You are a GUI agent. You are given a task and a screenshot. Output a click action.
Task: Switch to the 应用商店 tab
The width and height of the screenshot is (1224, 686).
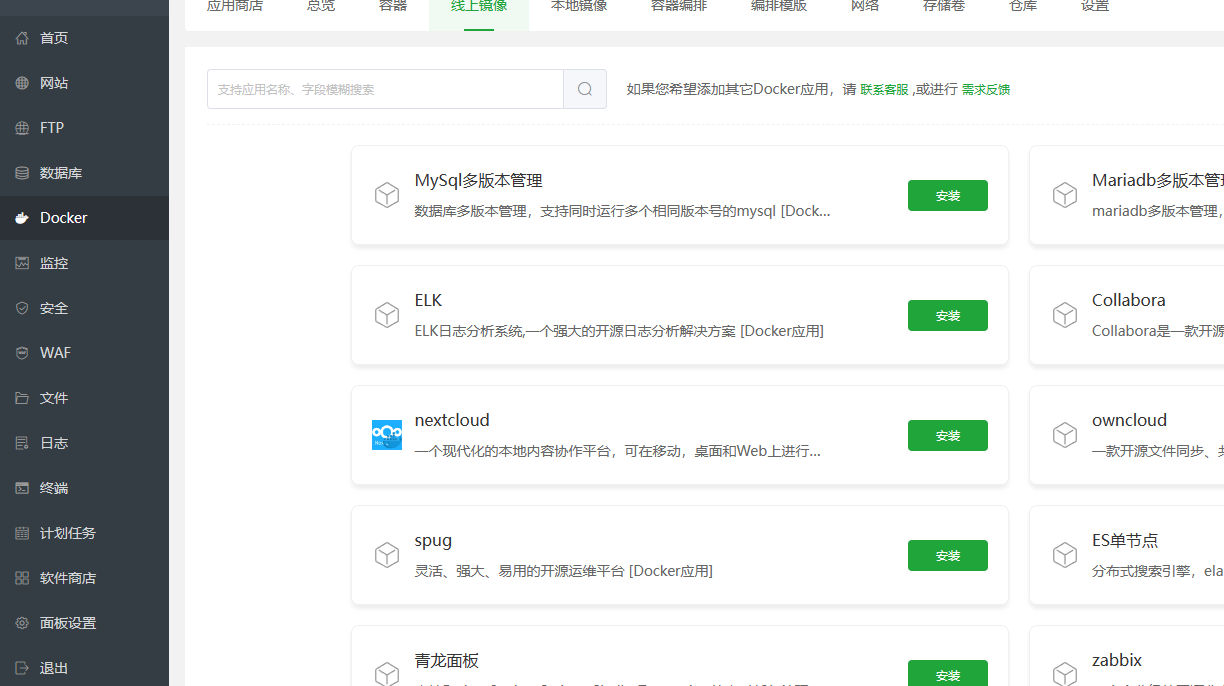point(235,6)
